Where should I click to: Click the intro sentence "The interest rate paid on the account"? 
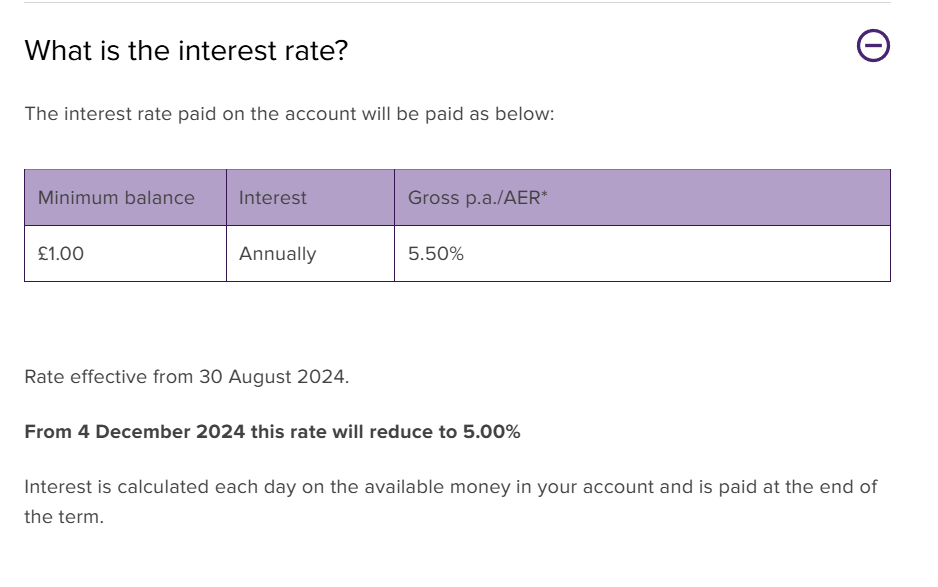290,114
